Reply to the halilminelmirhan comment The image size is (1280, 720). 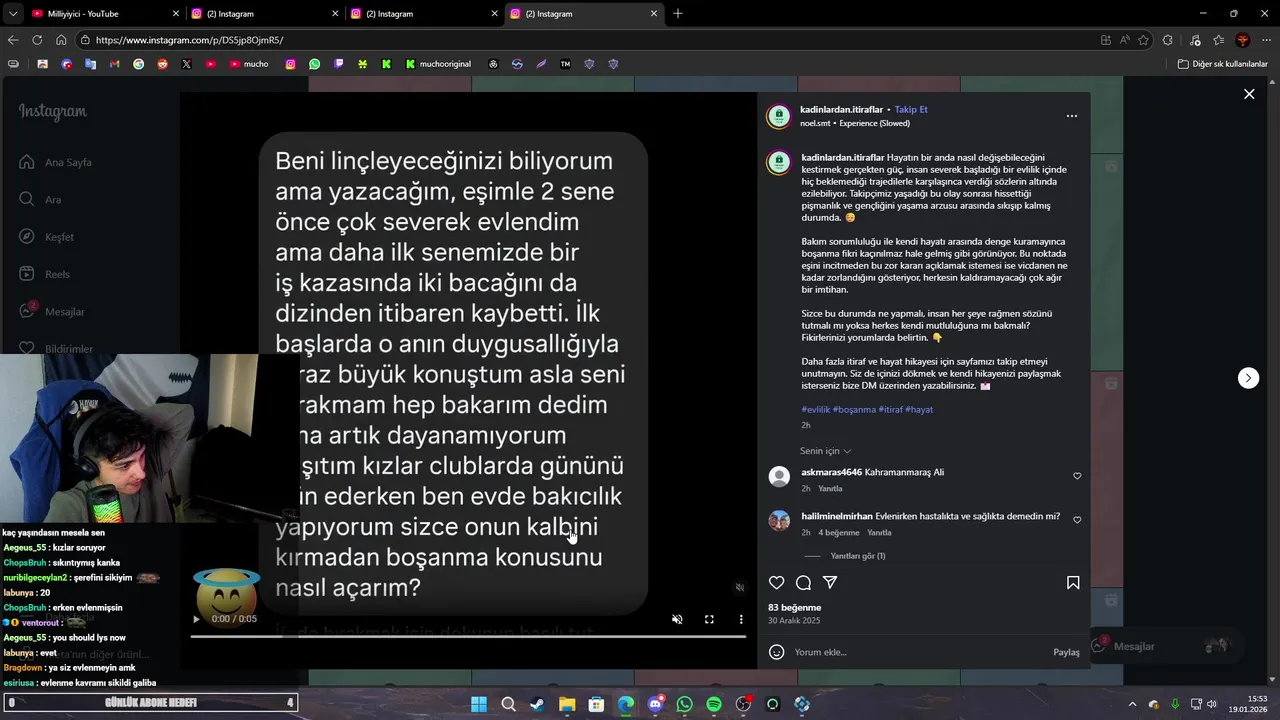[x=879, y=533]
